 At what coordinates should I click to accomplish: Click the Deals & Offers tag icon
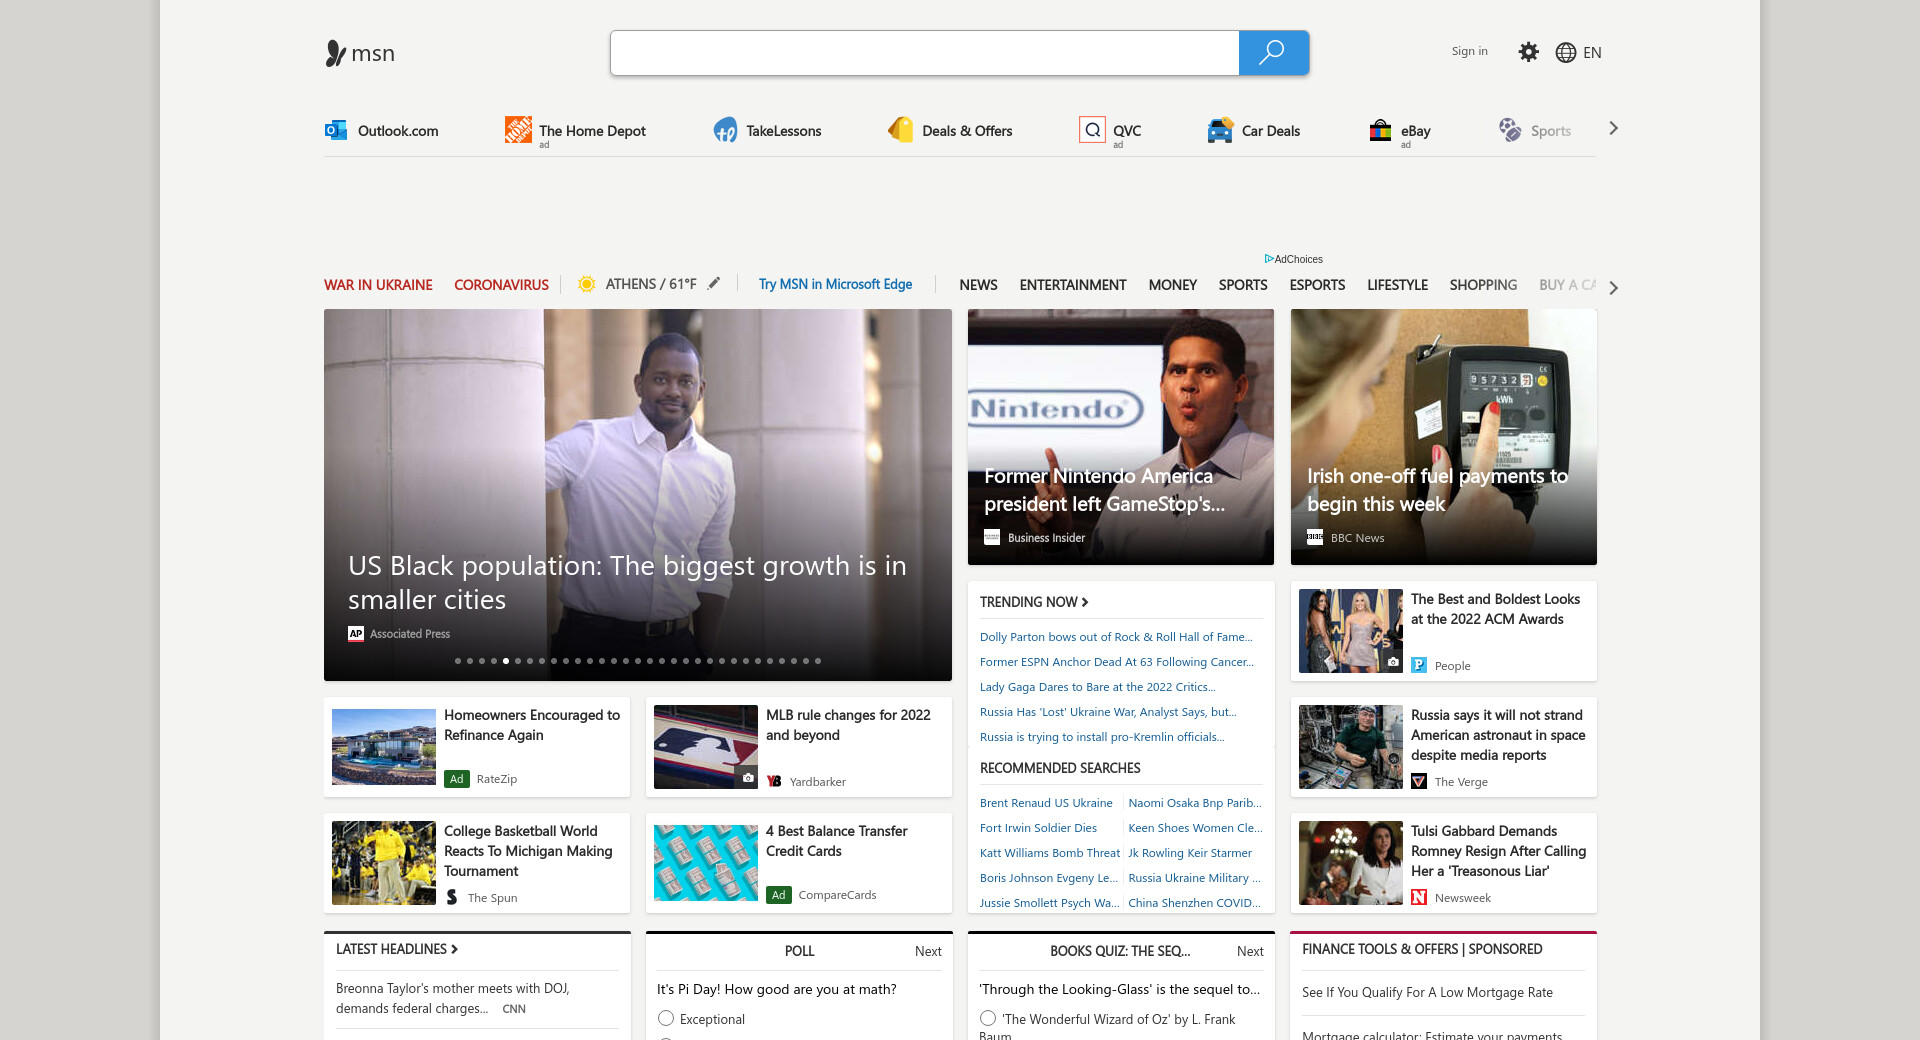coord(900,130)
